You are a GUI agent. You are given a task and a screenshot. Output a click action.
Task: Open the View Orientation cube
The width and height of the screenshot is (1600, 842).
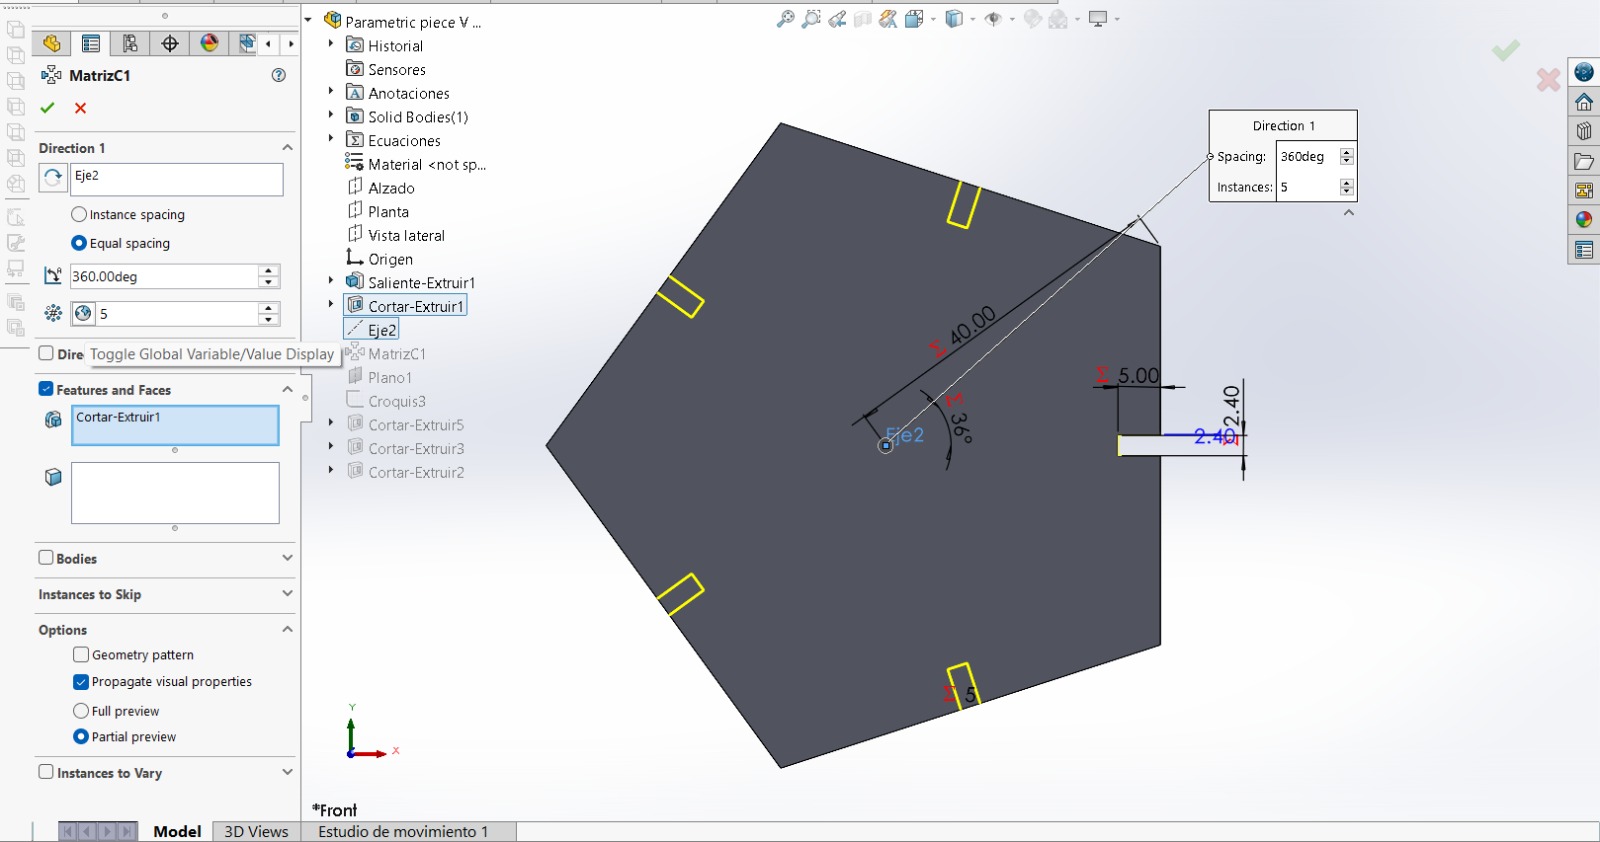pos(913,19)
